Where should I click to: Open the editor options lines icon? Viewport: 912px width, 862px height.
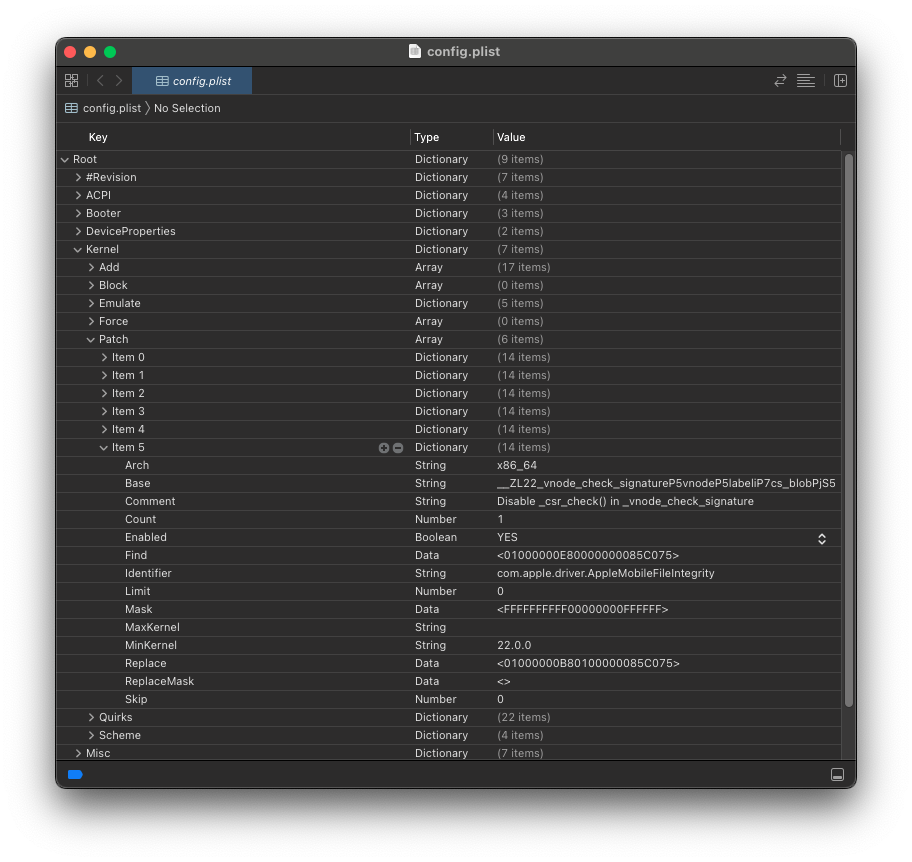(x=806, y=81)
